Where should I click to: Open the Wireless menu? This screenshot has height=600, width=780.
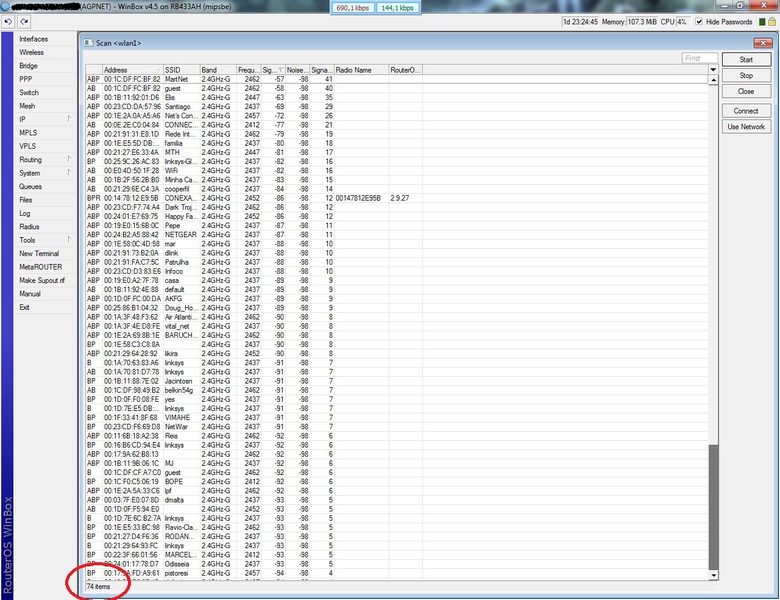click(31, 52)
